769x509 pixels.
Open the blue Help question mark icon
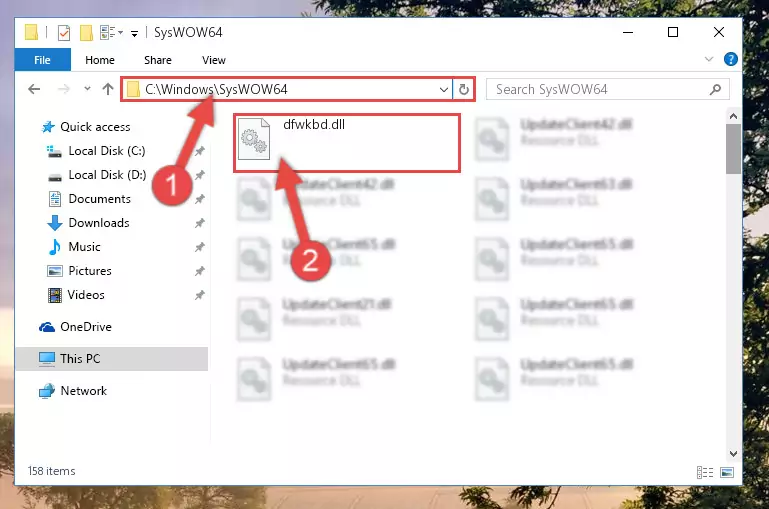click(730, 59)
